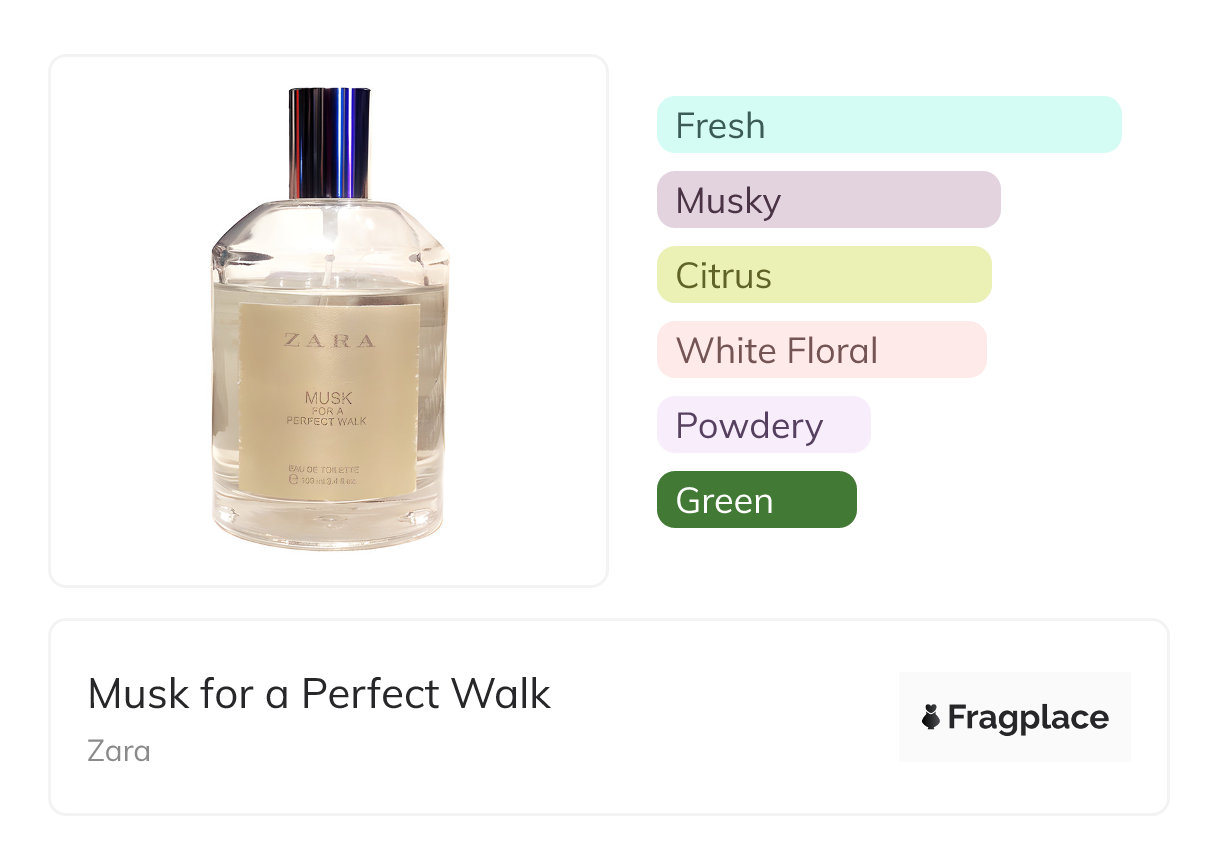Click the metallic bottle cap

point(329,143)
